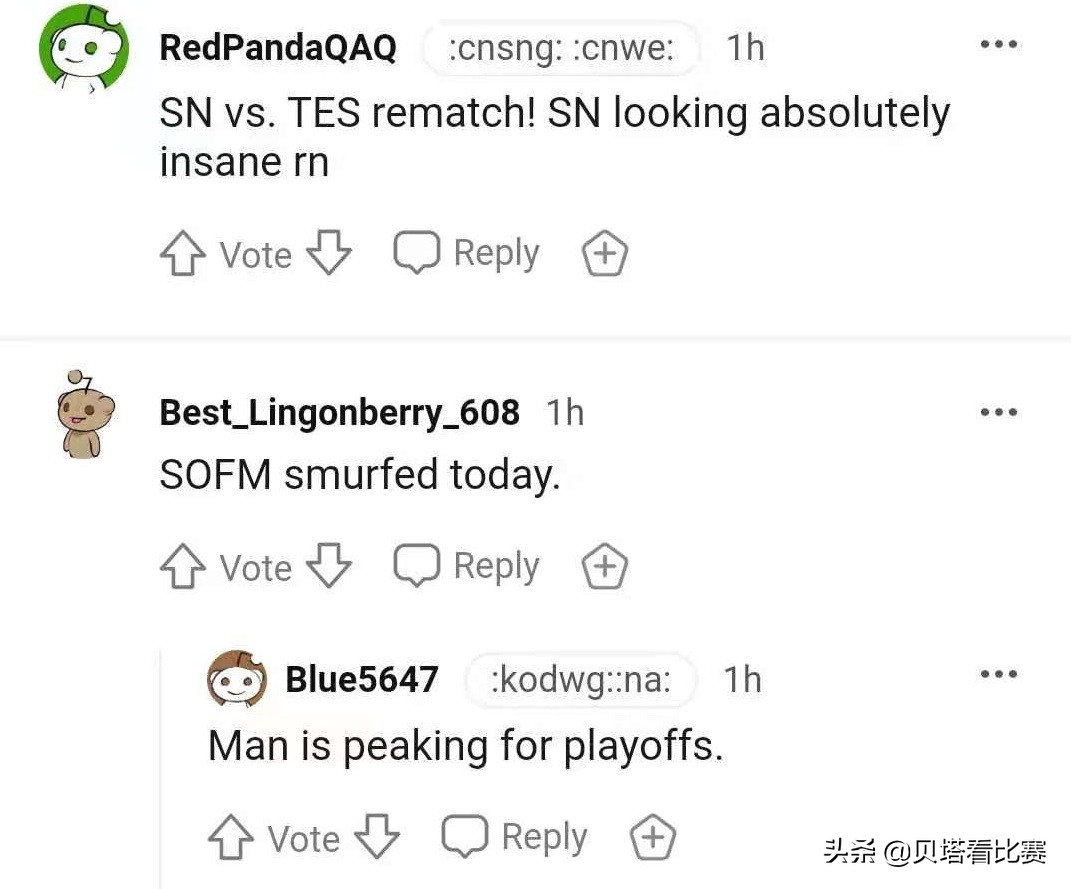The width and height of the screenshot is (1071, 889).
Task: View Blue5647's profile
Action: [x=362, y=679]
